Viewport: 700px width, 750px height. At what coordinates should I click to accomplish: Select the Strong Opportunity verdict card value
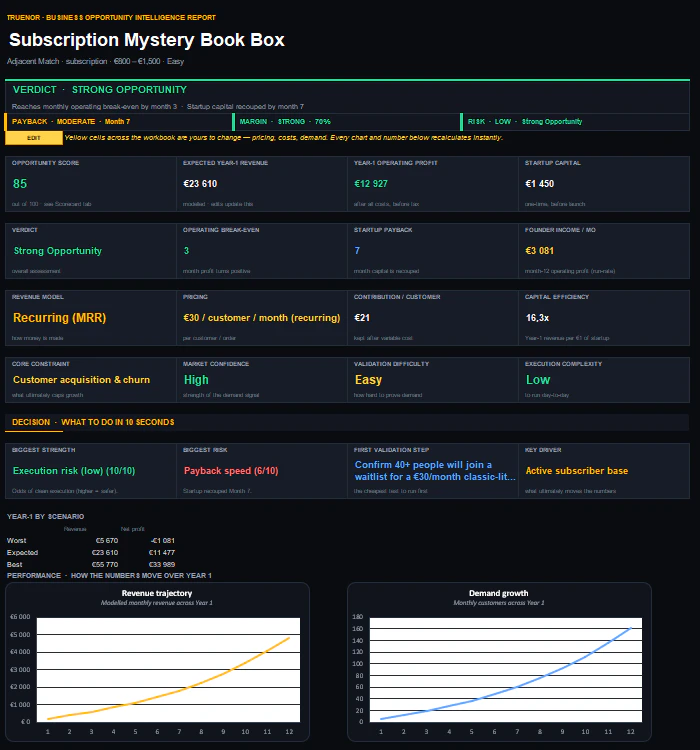pyautogui.click(x=57, y=251)
